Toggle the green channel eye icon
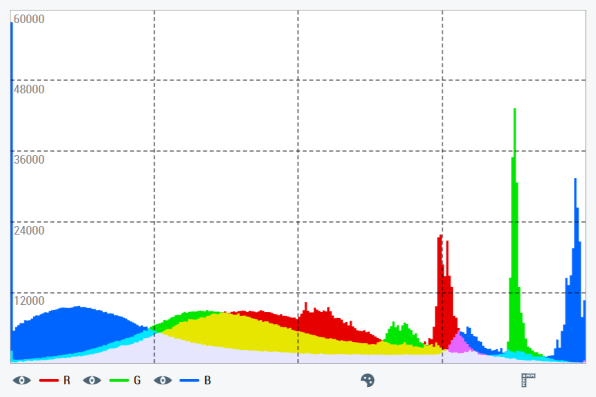 click(x=92, y=380)
